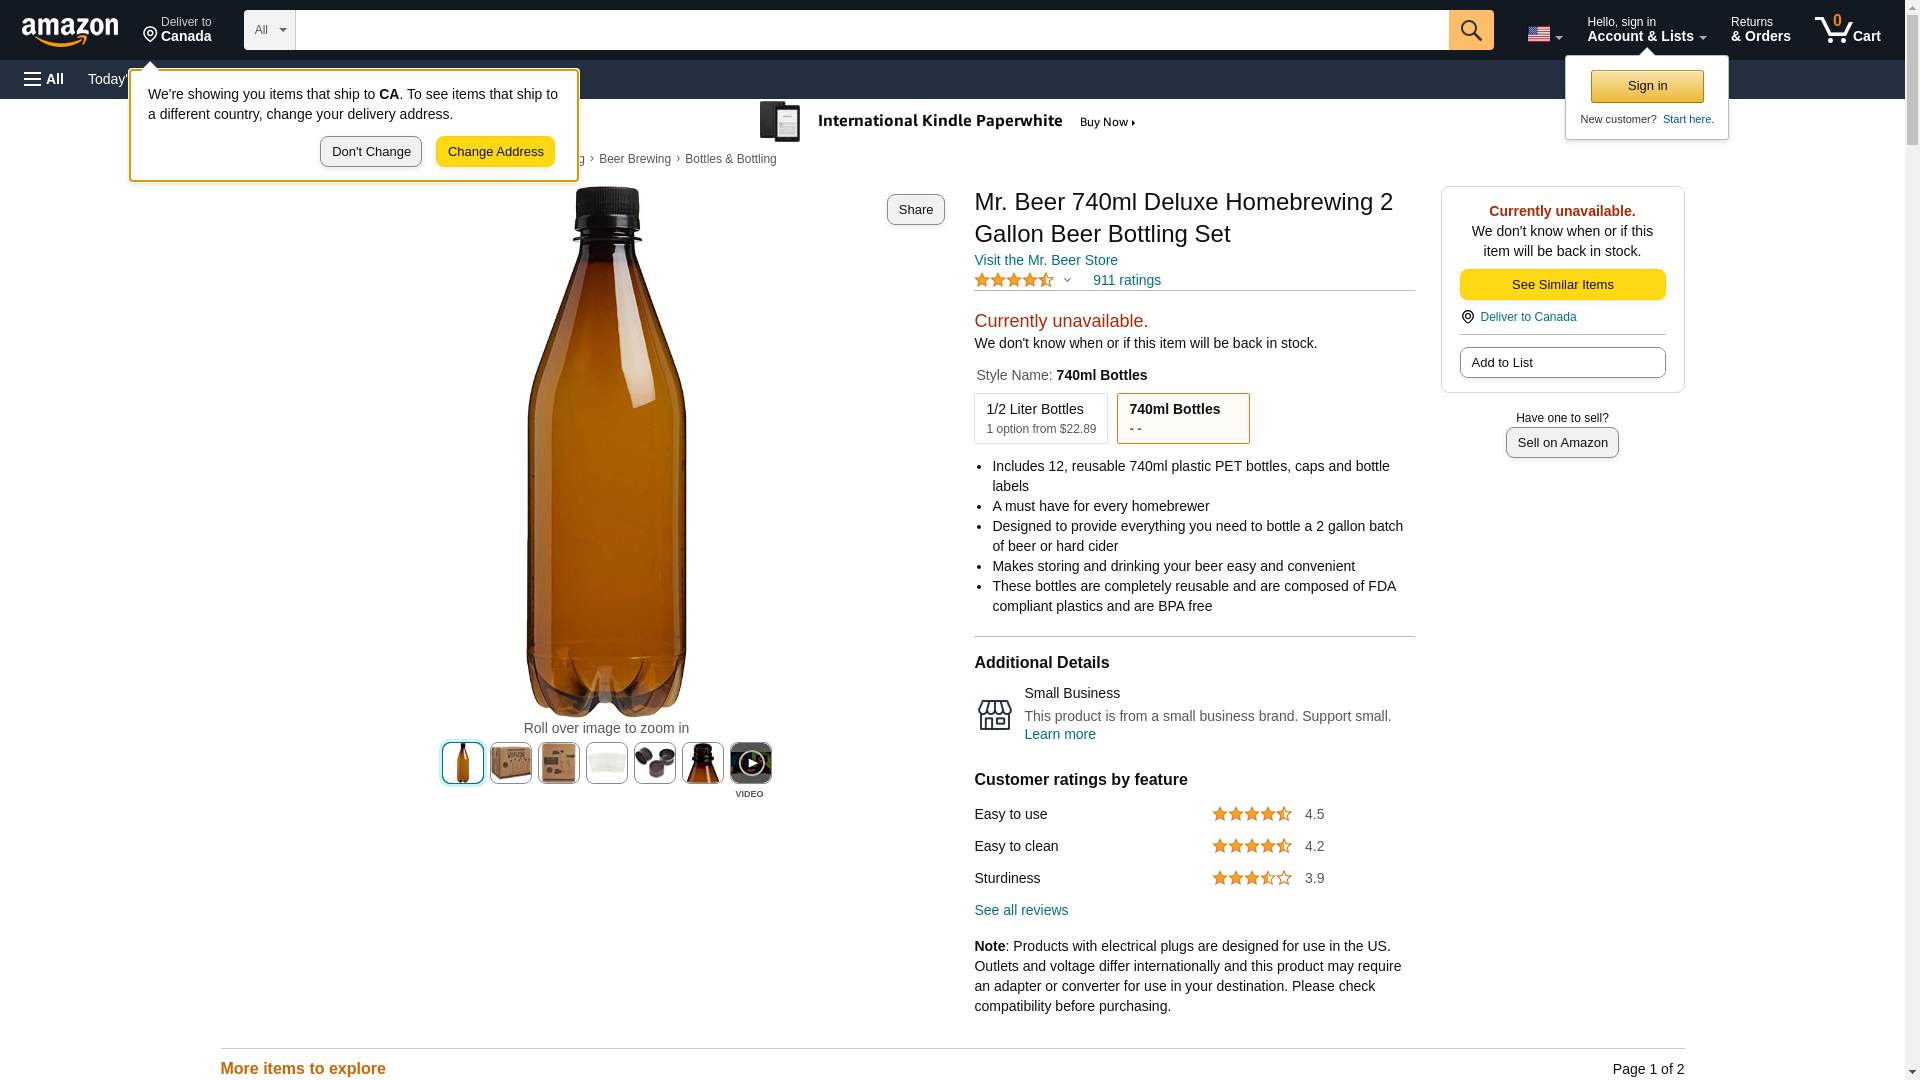This screenshot has width=1920, height=1080.
Task: Open the Add to List dropdown
Action: pos(1561,362)
